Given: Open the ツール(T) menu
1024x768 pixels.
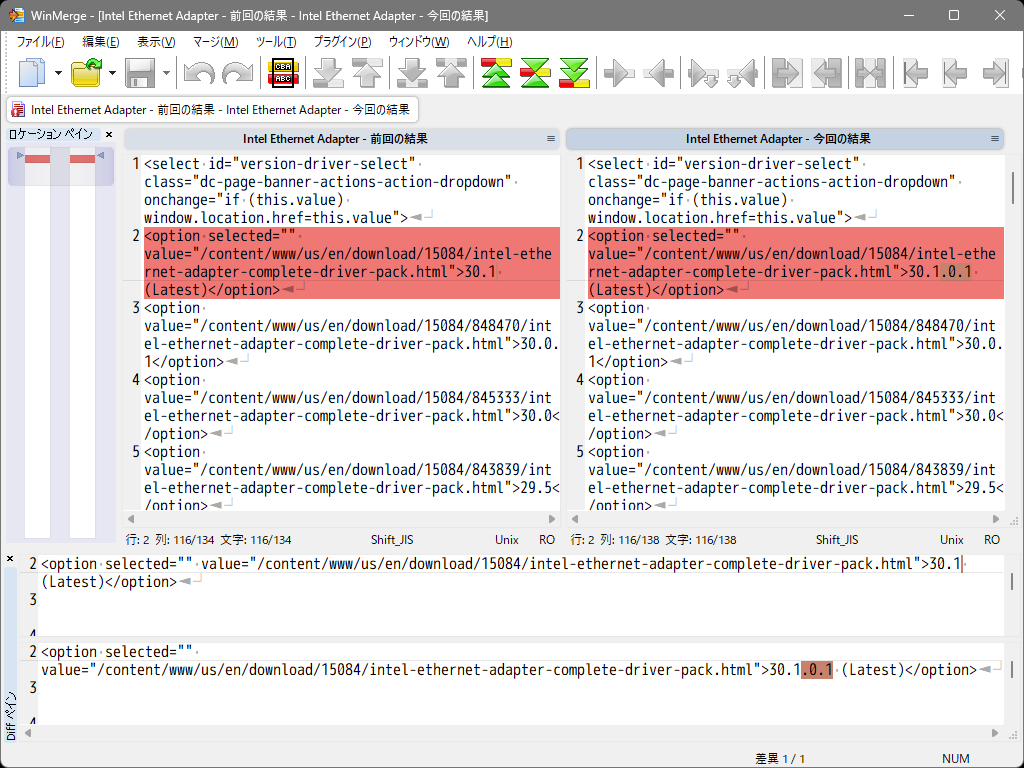Looking at the screenshot, I should (276, 42).
